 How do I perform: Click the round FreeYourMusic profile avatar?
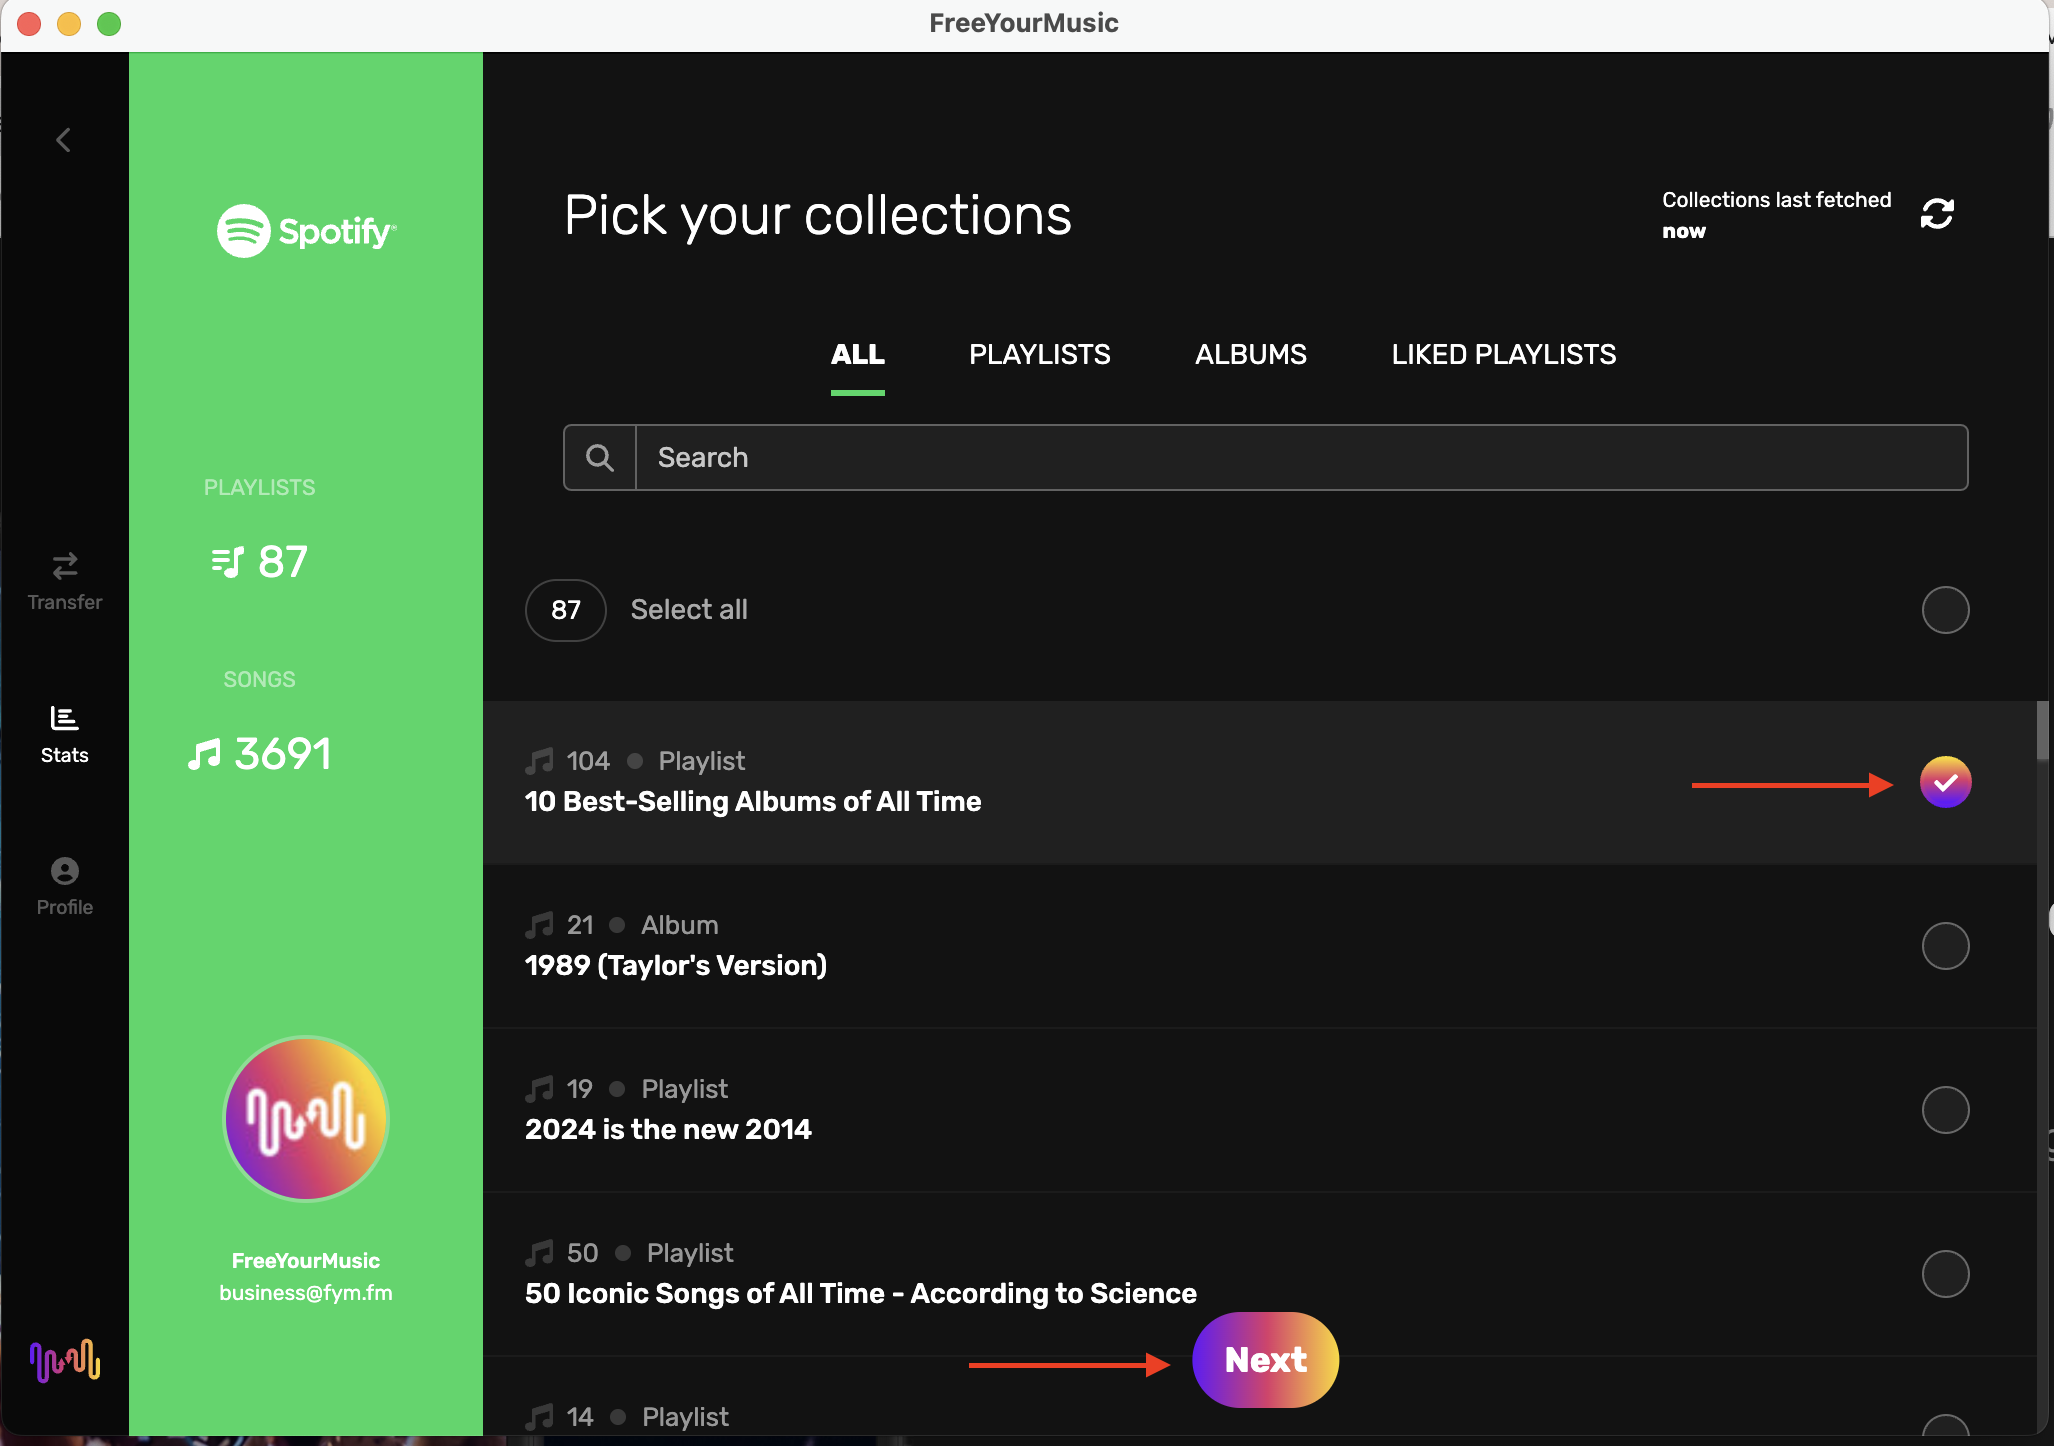click(x=306, y=1118)
